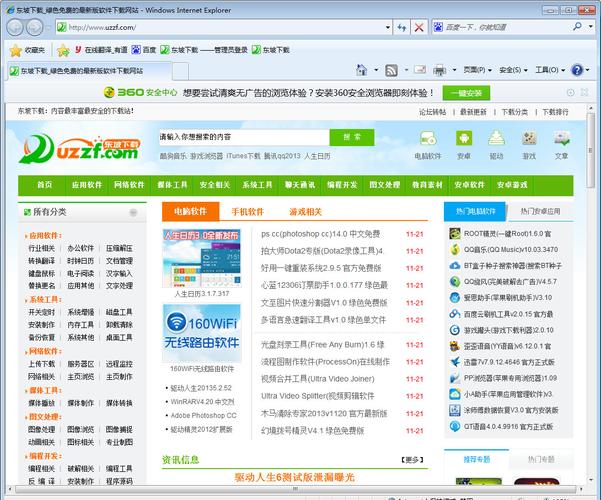
Task: Open the dropdown arrow beside the printer icon
Action: 454,70
